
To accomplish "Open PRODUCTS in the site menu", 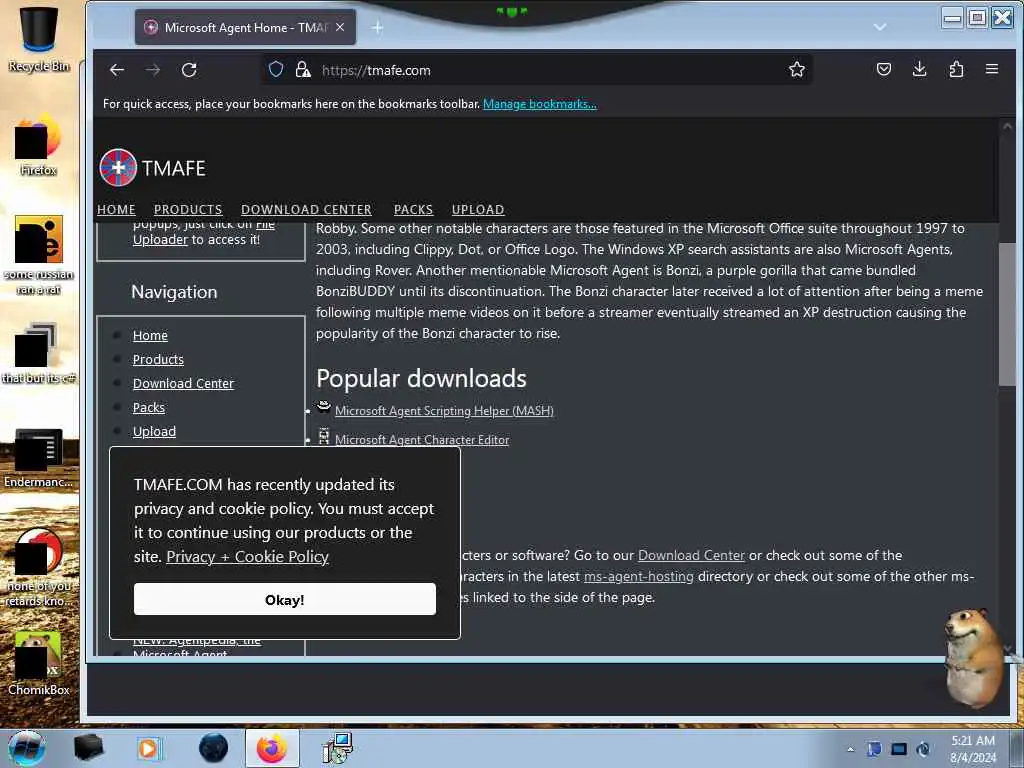I will click(x=188, y=210).
